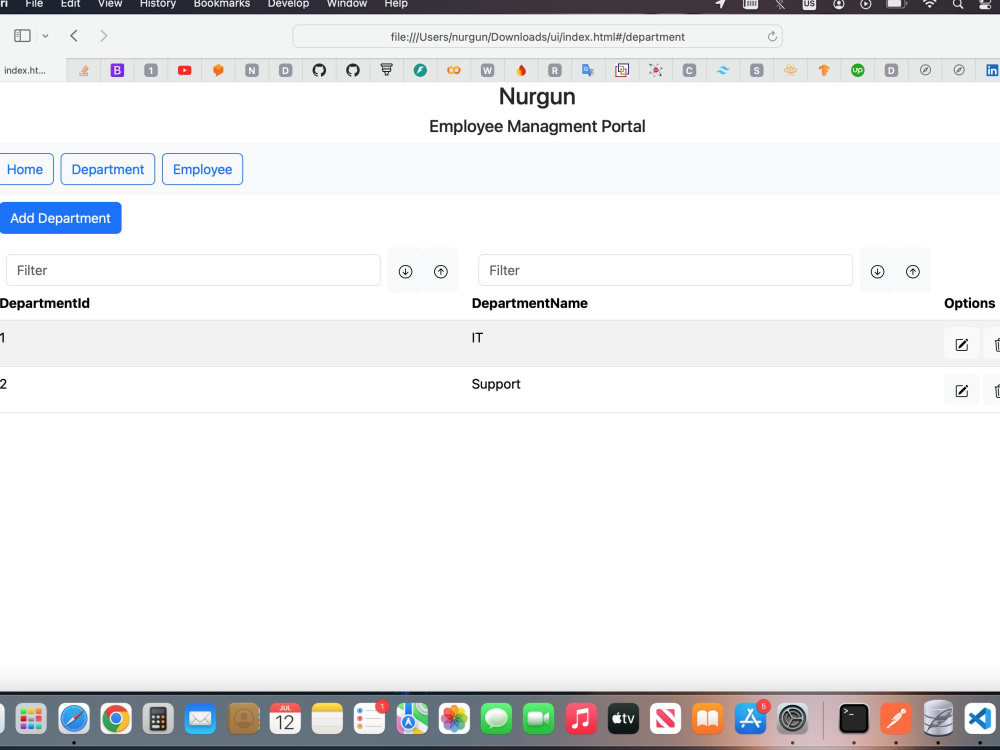1000x750 pixels.
Task: Open Spotlight search in menu bar
Action: point(958,4)
